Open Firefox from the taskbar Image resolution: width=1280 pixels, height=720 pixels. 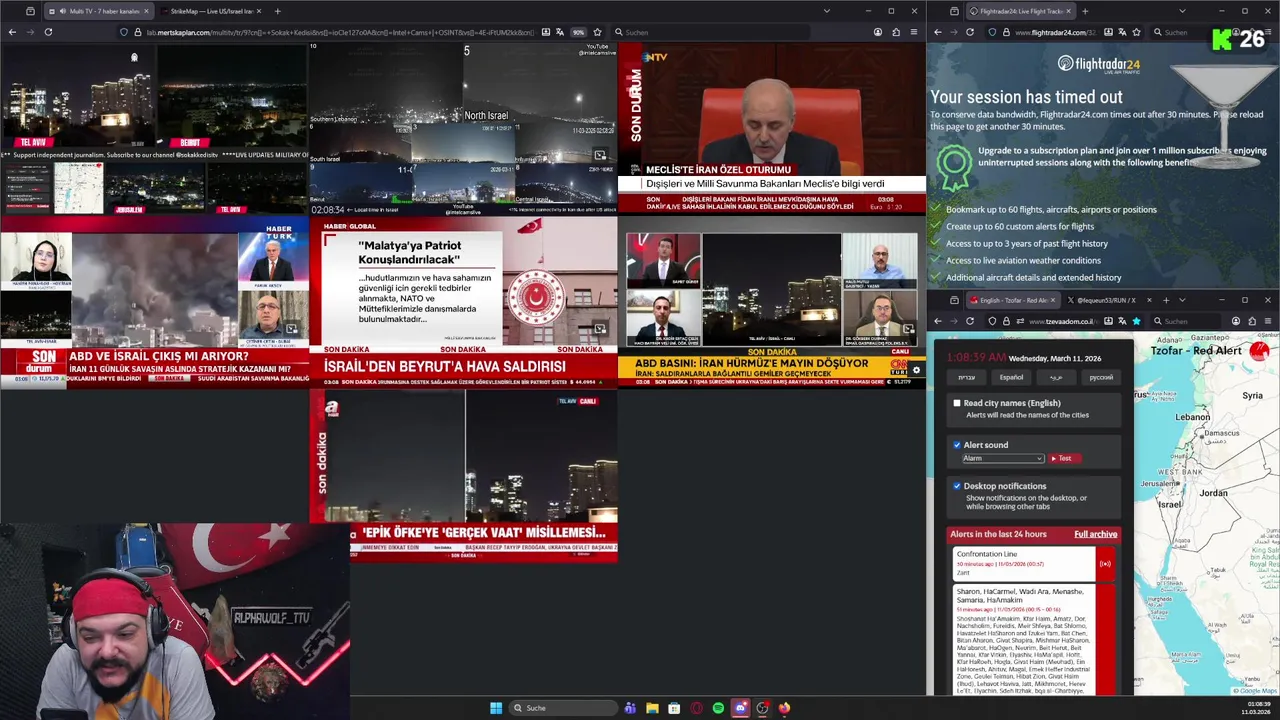784,708
